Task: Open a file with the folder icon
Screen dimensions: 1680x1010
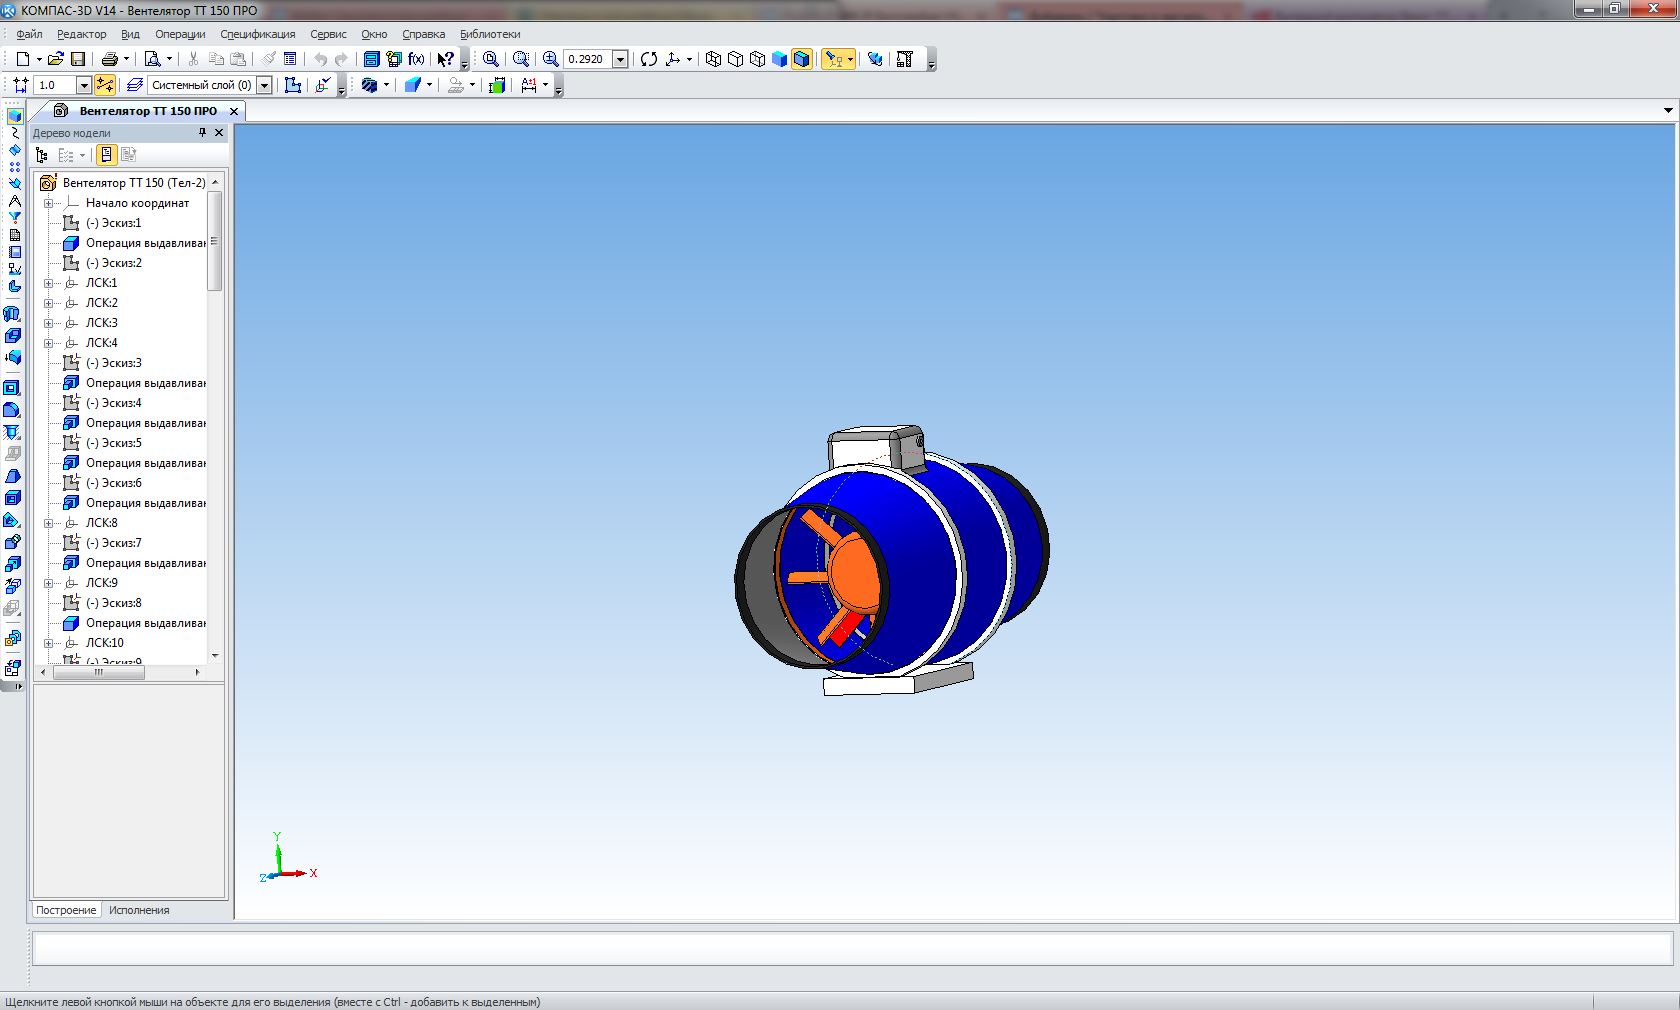Action: pos(56,59)
